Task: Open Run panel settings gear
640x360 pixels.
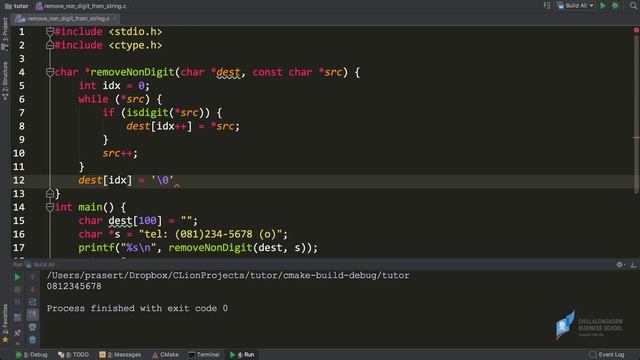Action: (x=620, y=264)
